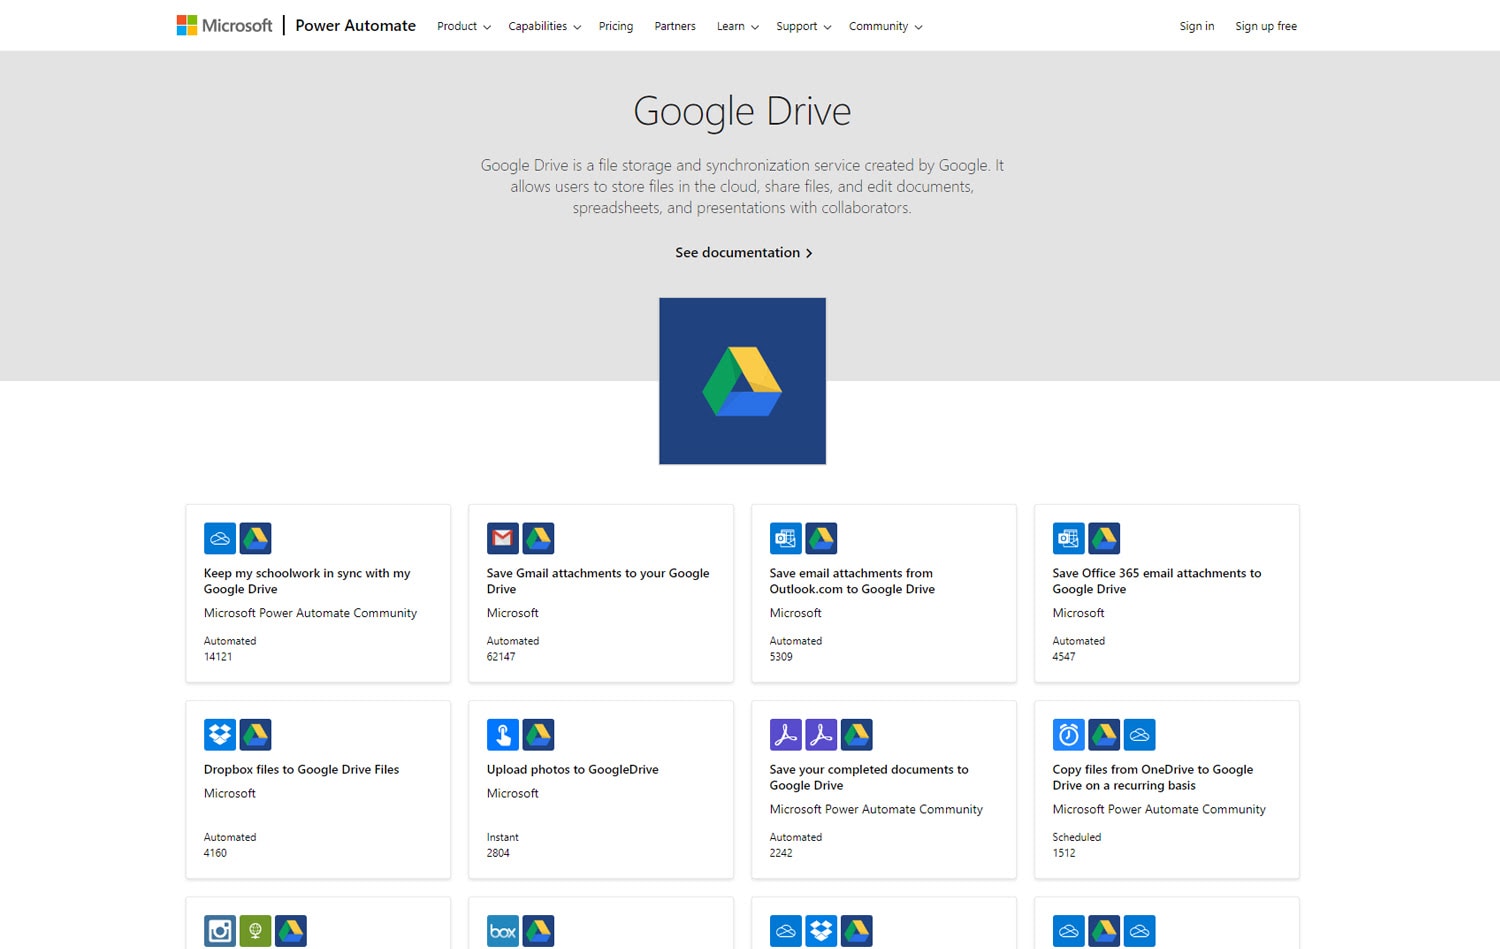Select the Google Drive logo in the page banner

pos(742,381)
